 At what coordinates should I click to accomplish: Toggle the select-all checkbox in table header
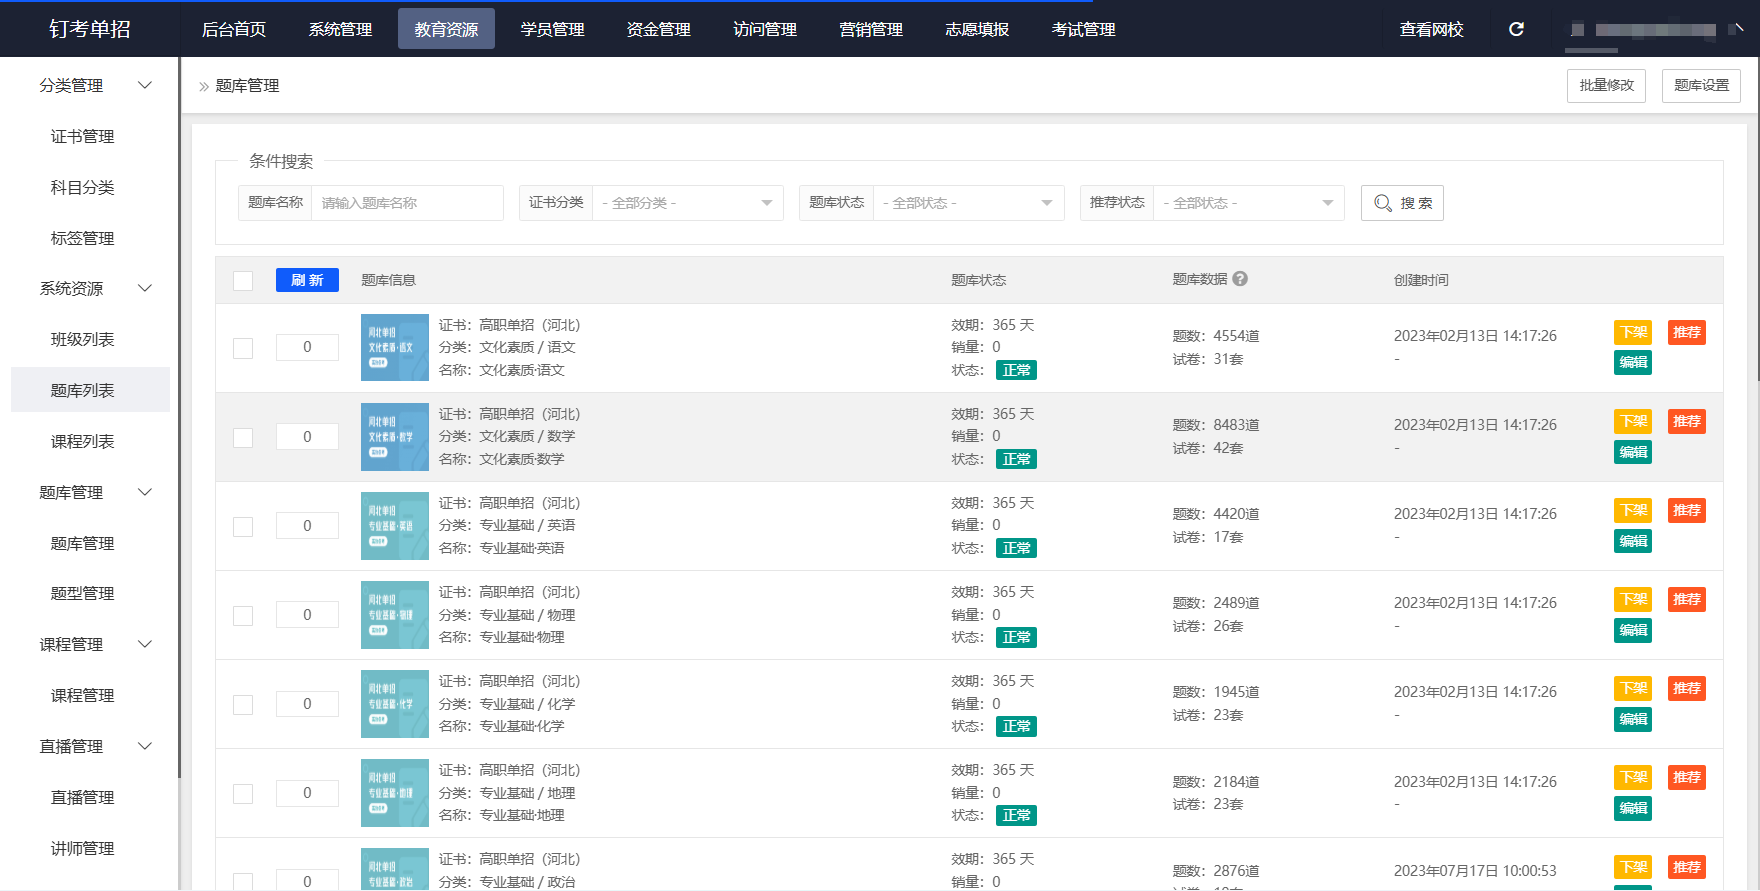[243, 281]
